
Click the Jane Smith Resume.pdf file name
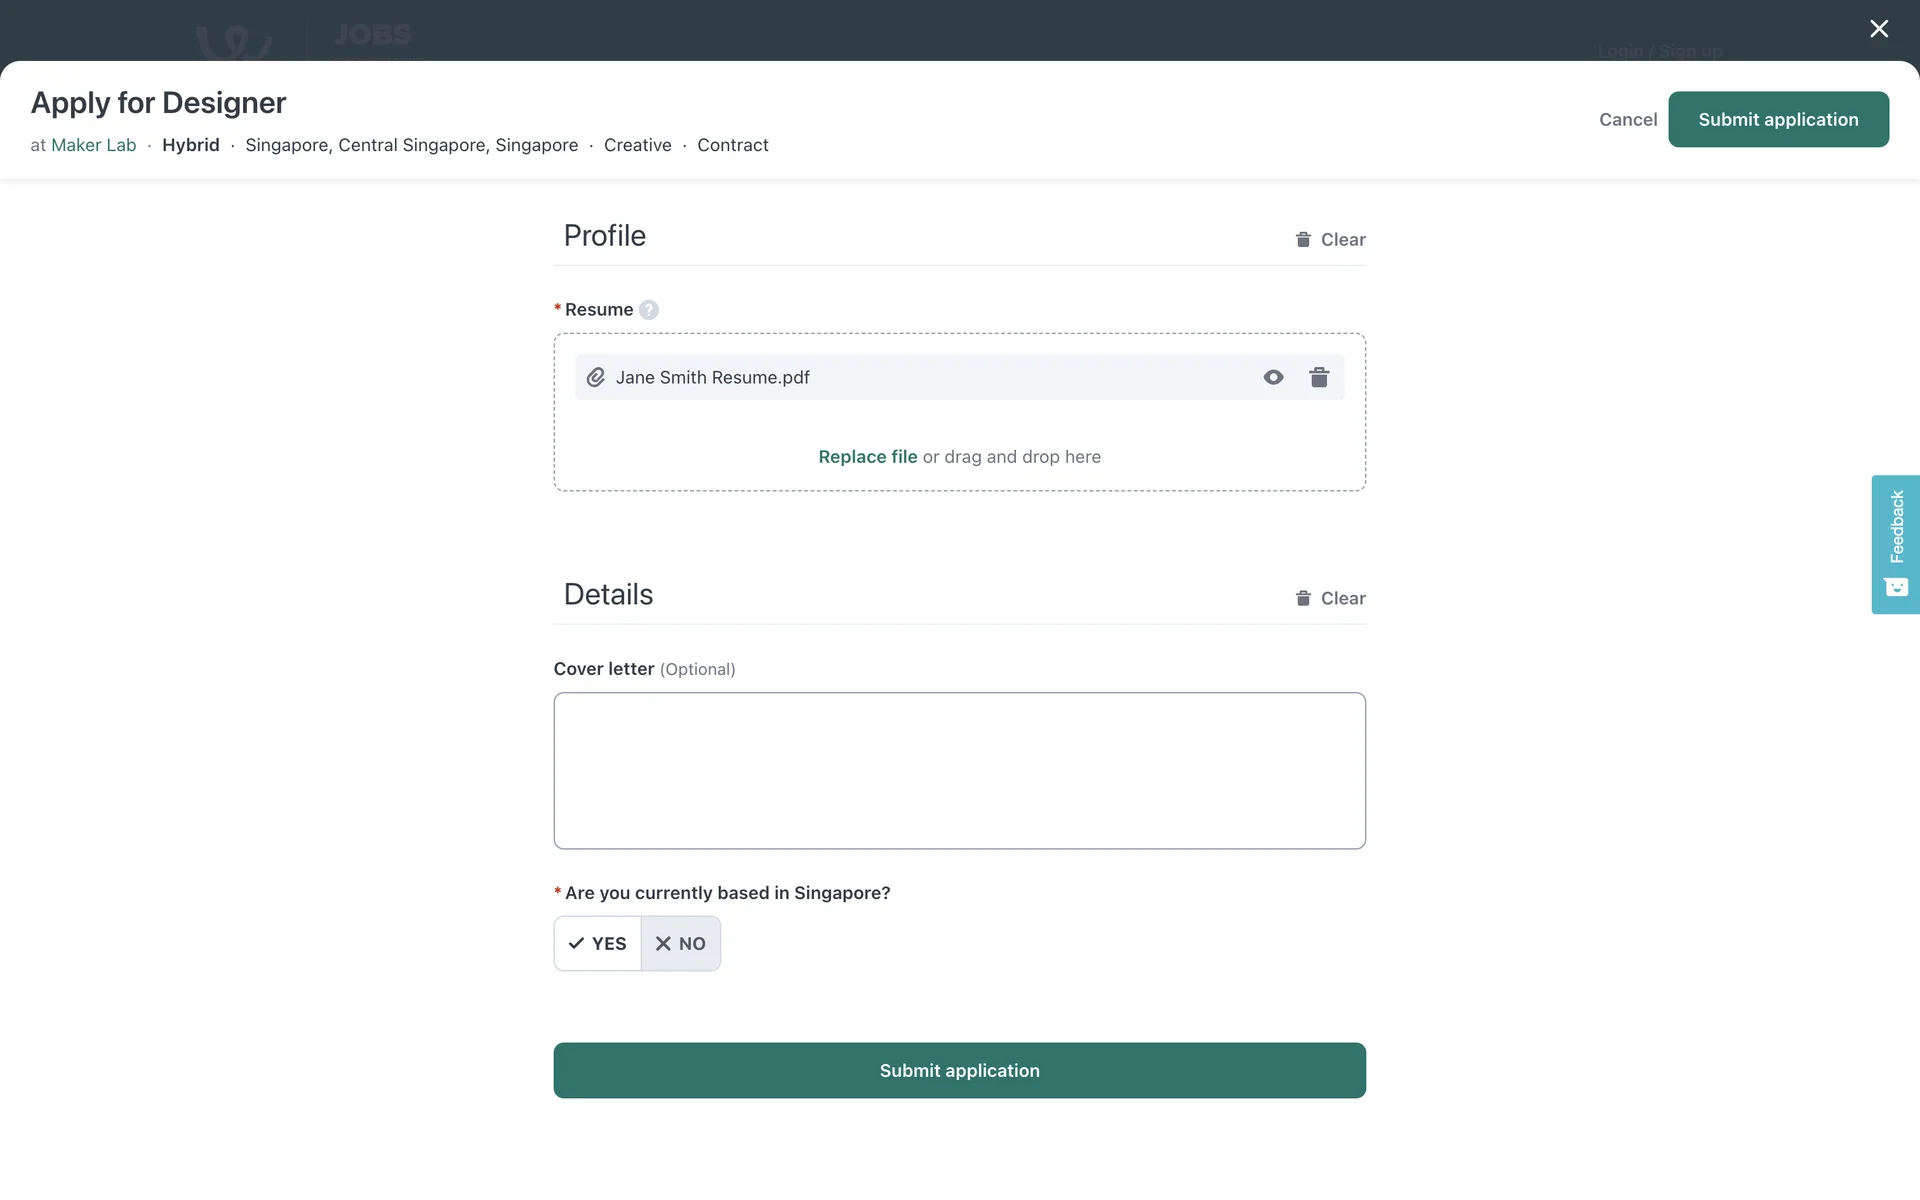[x=712, y=377]
